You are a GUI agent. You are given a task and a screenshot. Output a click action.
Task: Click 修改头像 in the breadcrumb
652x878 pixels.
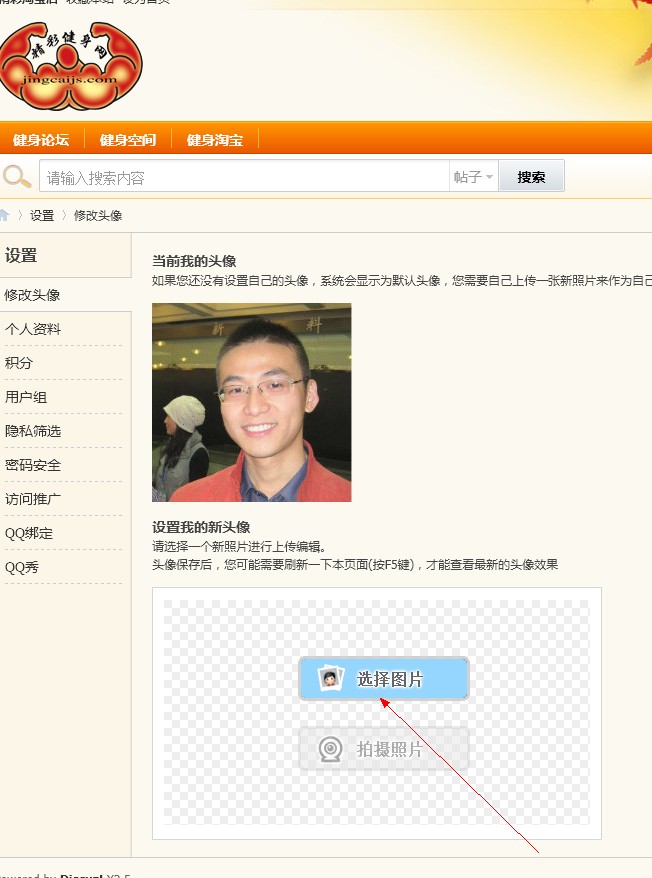coord(98,216)
